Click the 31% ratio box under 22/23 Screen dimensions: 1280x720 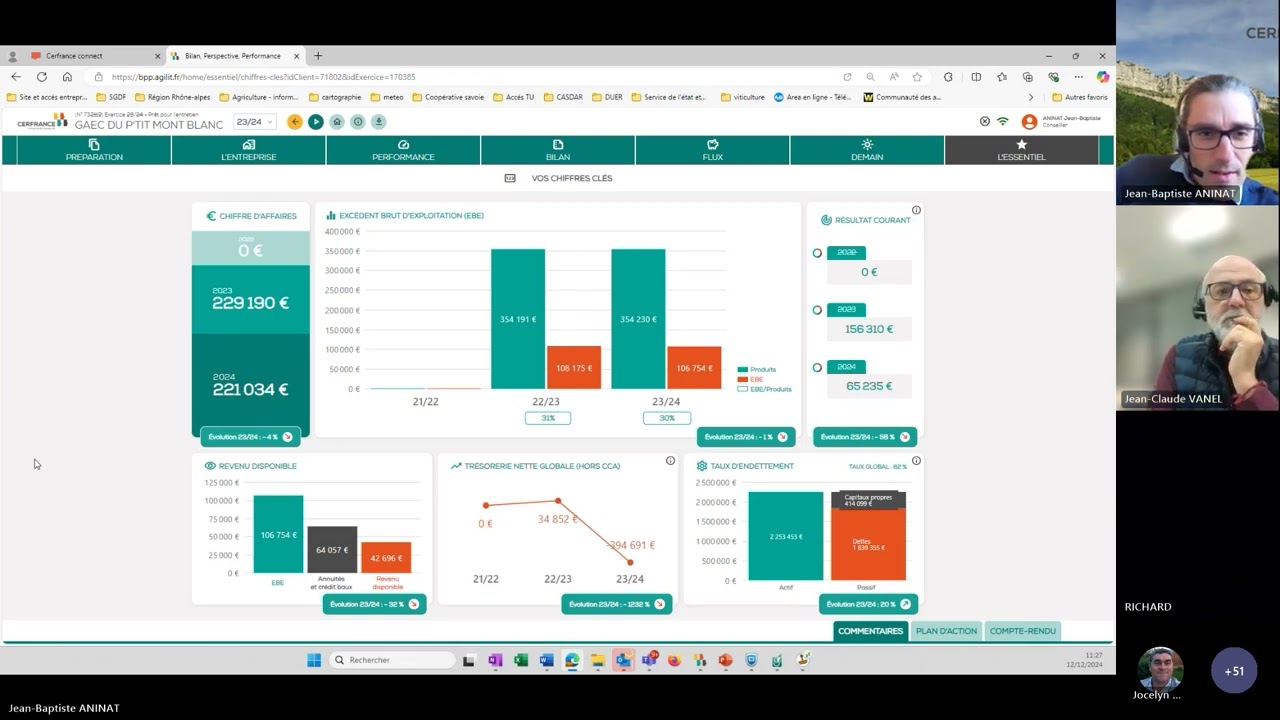[x=548, y=418]
